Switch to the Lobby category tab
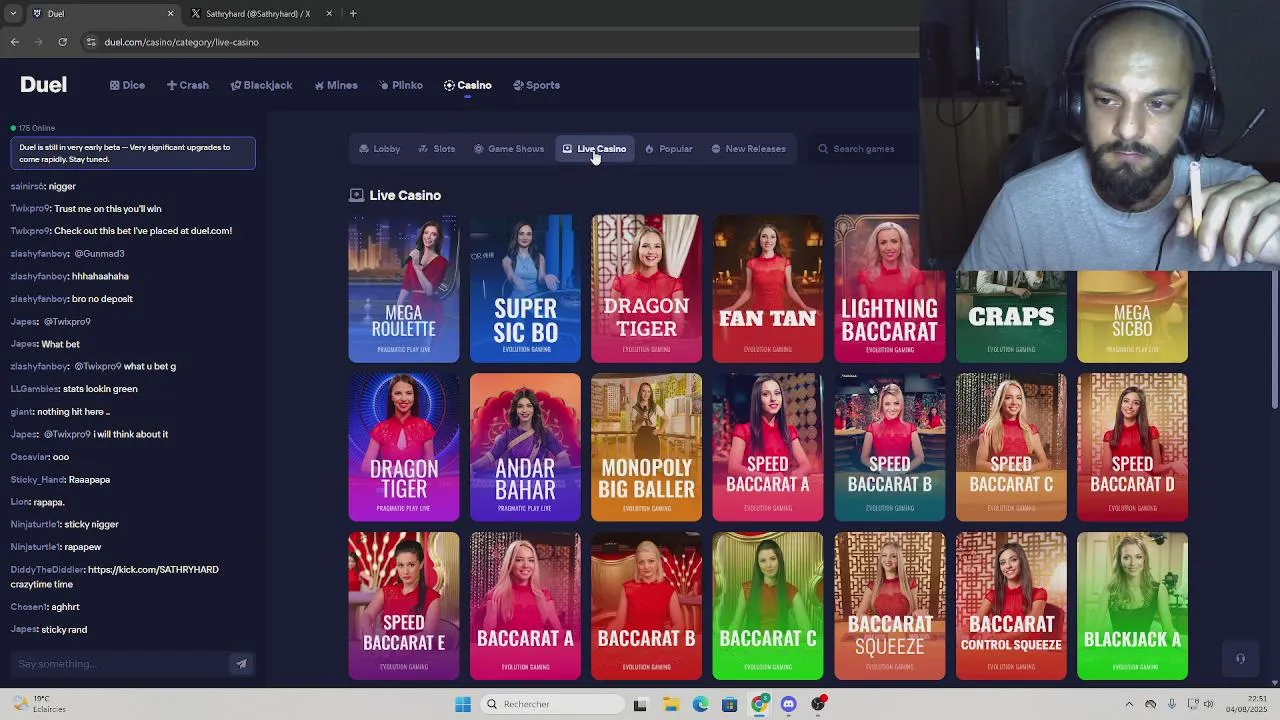The image size is (1280, 720). [x=379, y=149]
